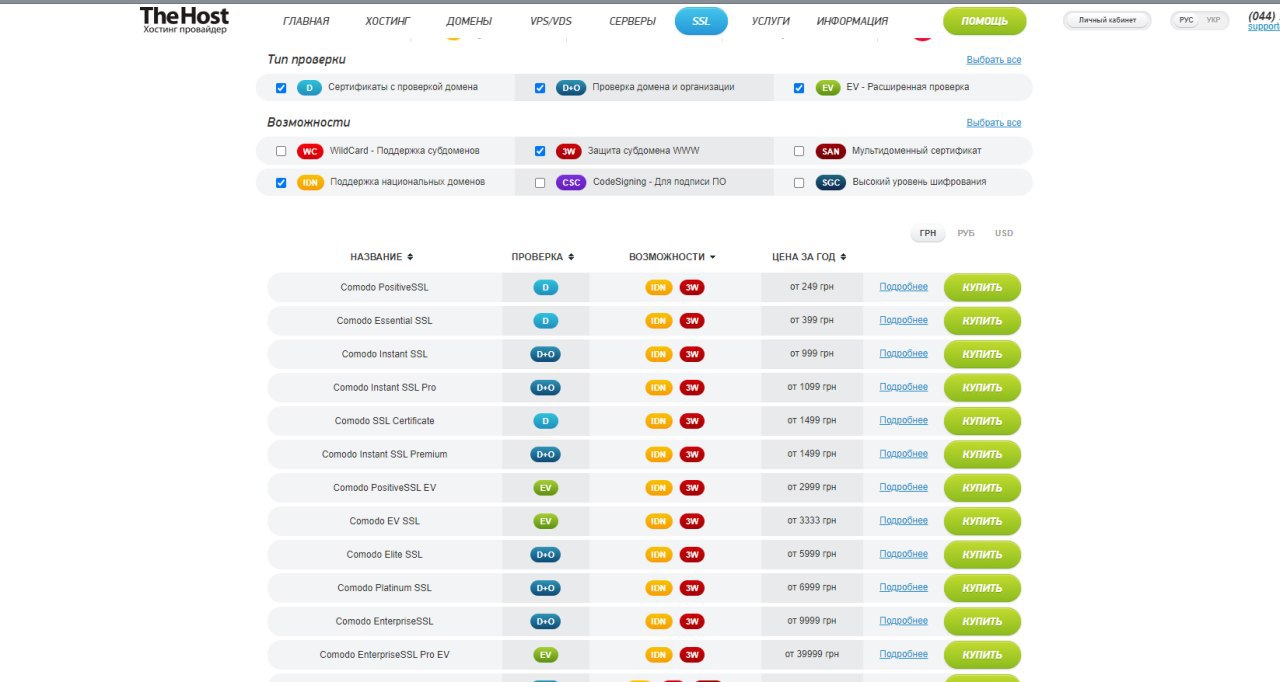Click the D+O badge in Comodo Instant SSL Pro row

(x=545, y=388)
